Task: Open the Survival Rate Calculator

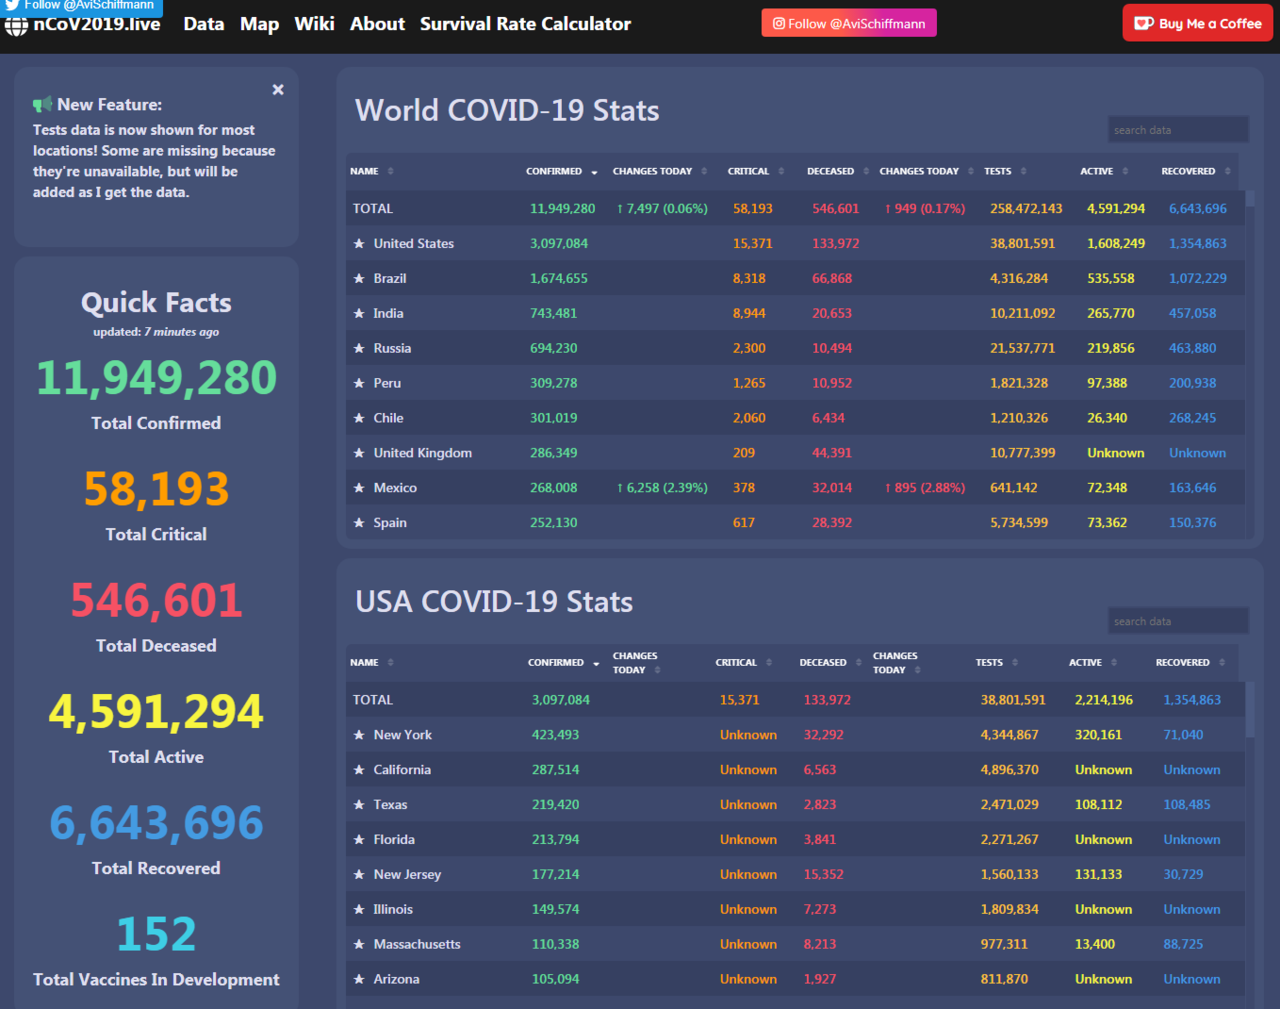Action: pyautogui.click(x=525, y=24)
